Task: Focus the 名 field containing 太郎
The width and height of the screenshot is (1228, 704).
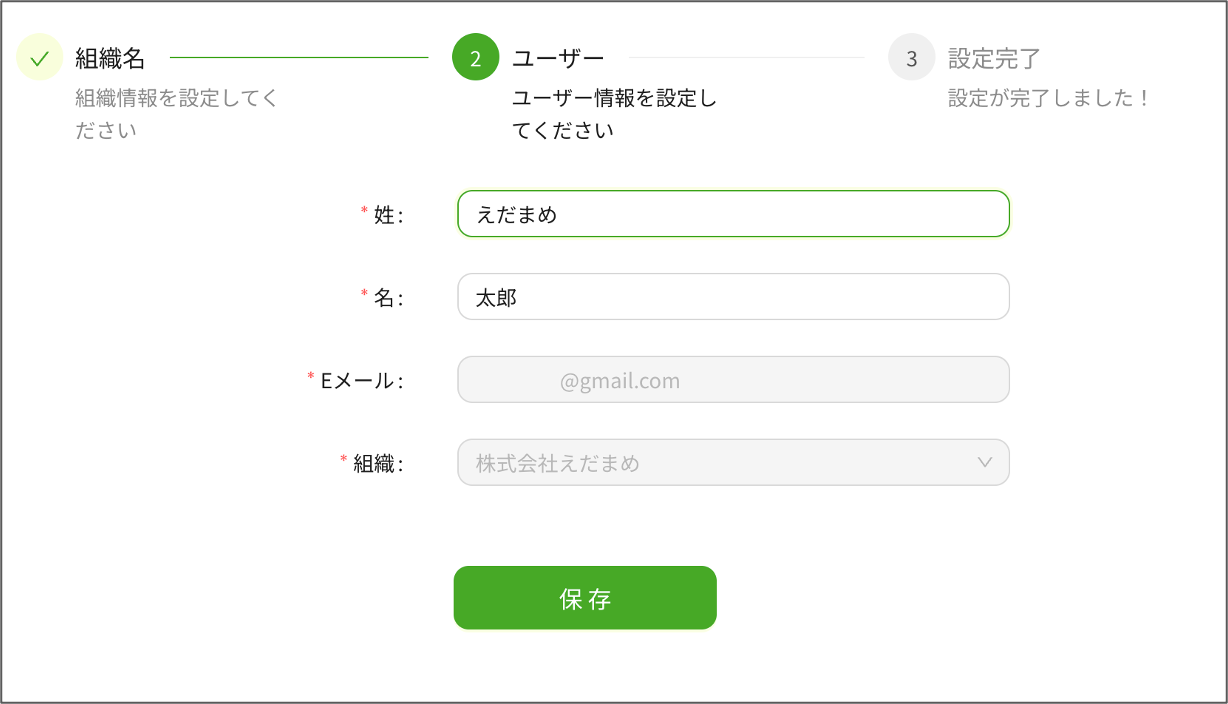Action: [x=733, y=296]
